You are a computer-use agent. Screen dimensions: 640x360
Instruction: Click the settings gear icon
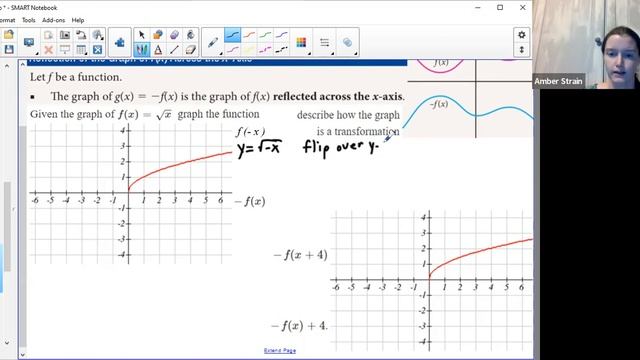[522, 35]
